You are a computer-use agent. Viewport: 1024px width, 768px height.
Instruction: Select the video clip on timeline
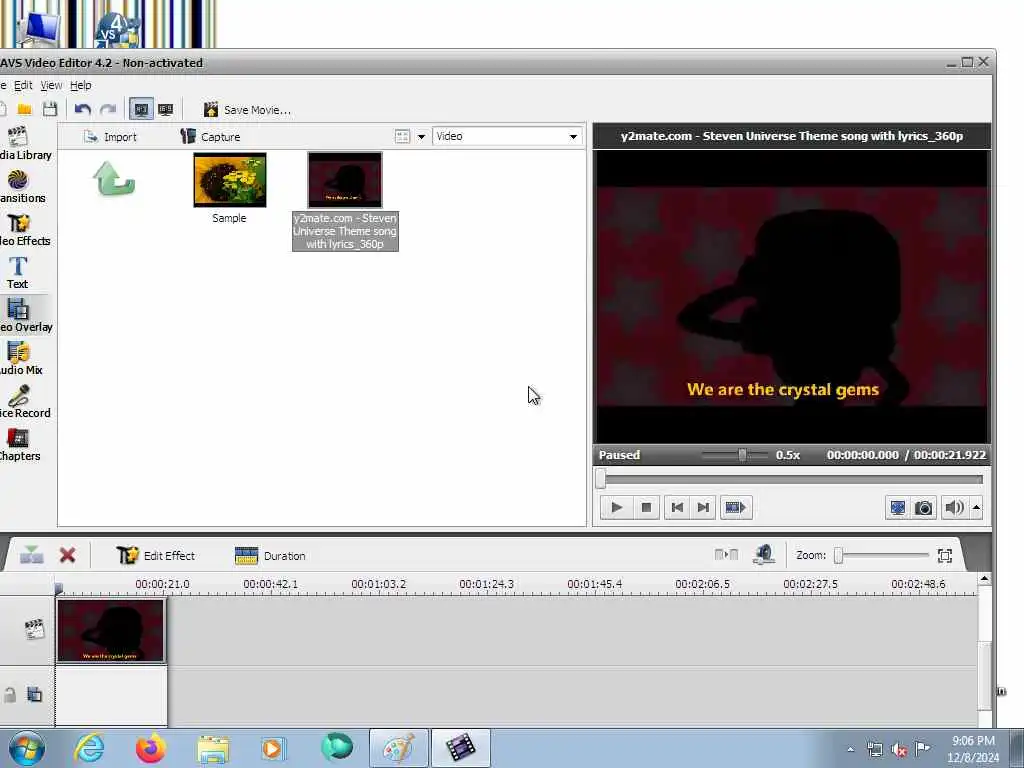click(x=111, y=631)
